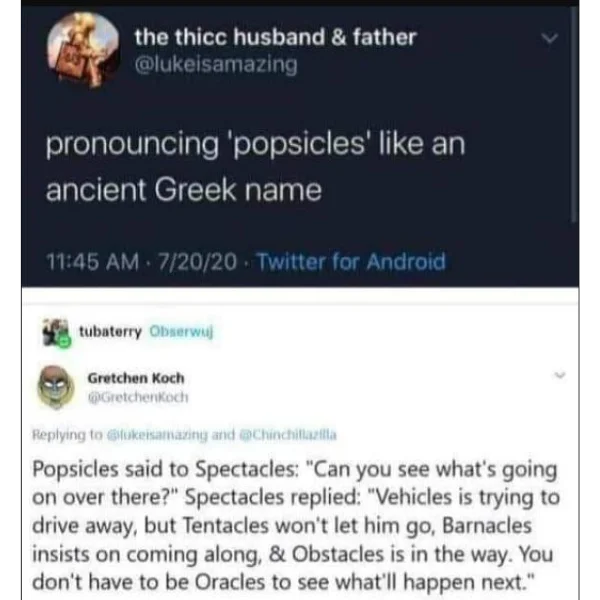
Task: Click the 11:45 AM 7/20/20 timestamp
Action: tap(142, 262)
